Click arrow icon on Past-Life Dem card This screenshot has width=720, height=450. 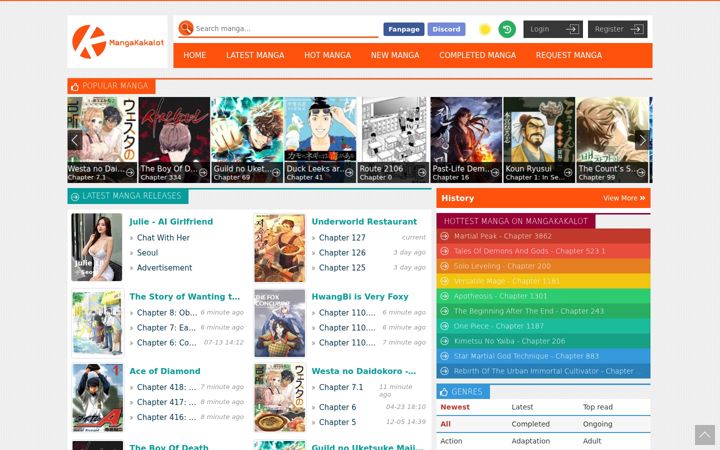495,173
